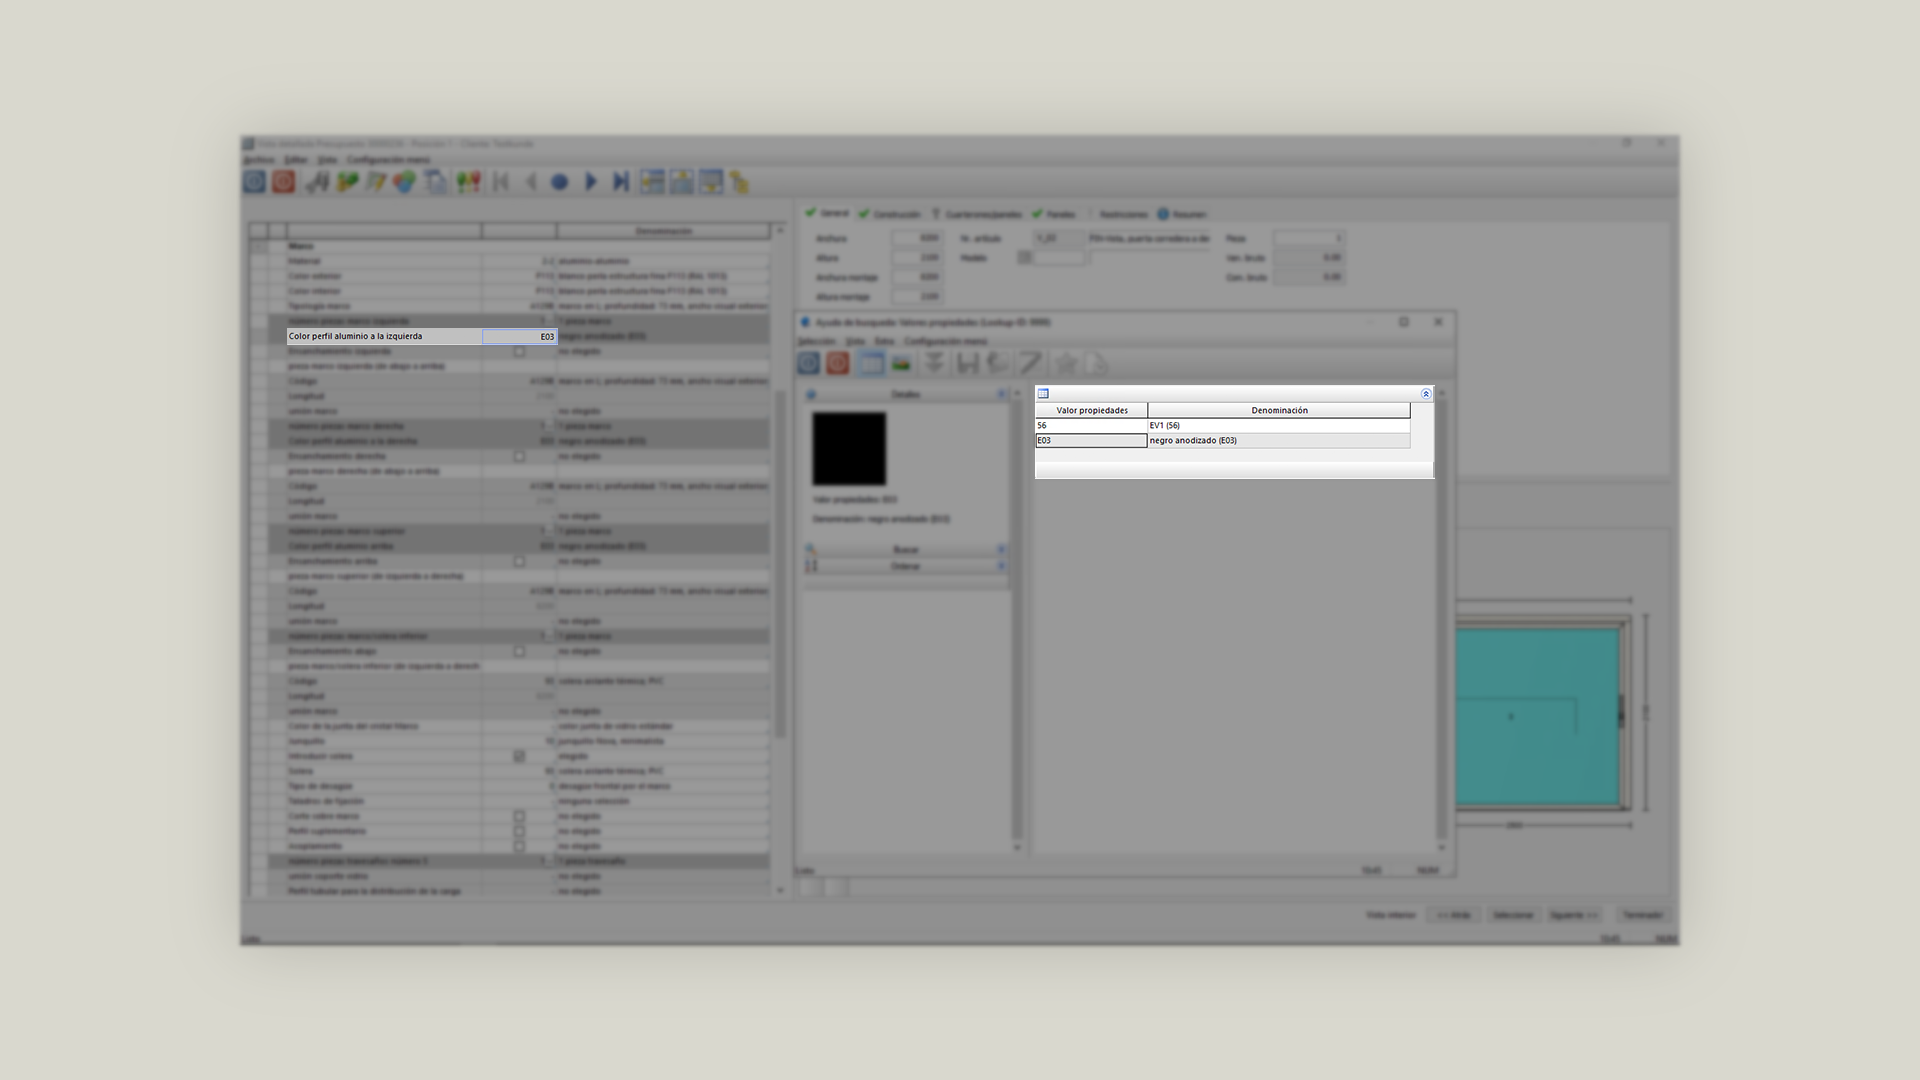Click the red circular icon in main toolbar

click(284, 182)
